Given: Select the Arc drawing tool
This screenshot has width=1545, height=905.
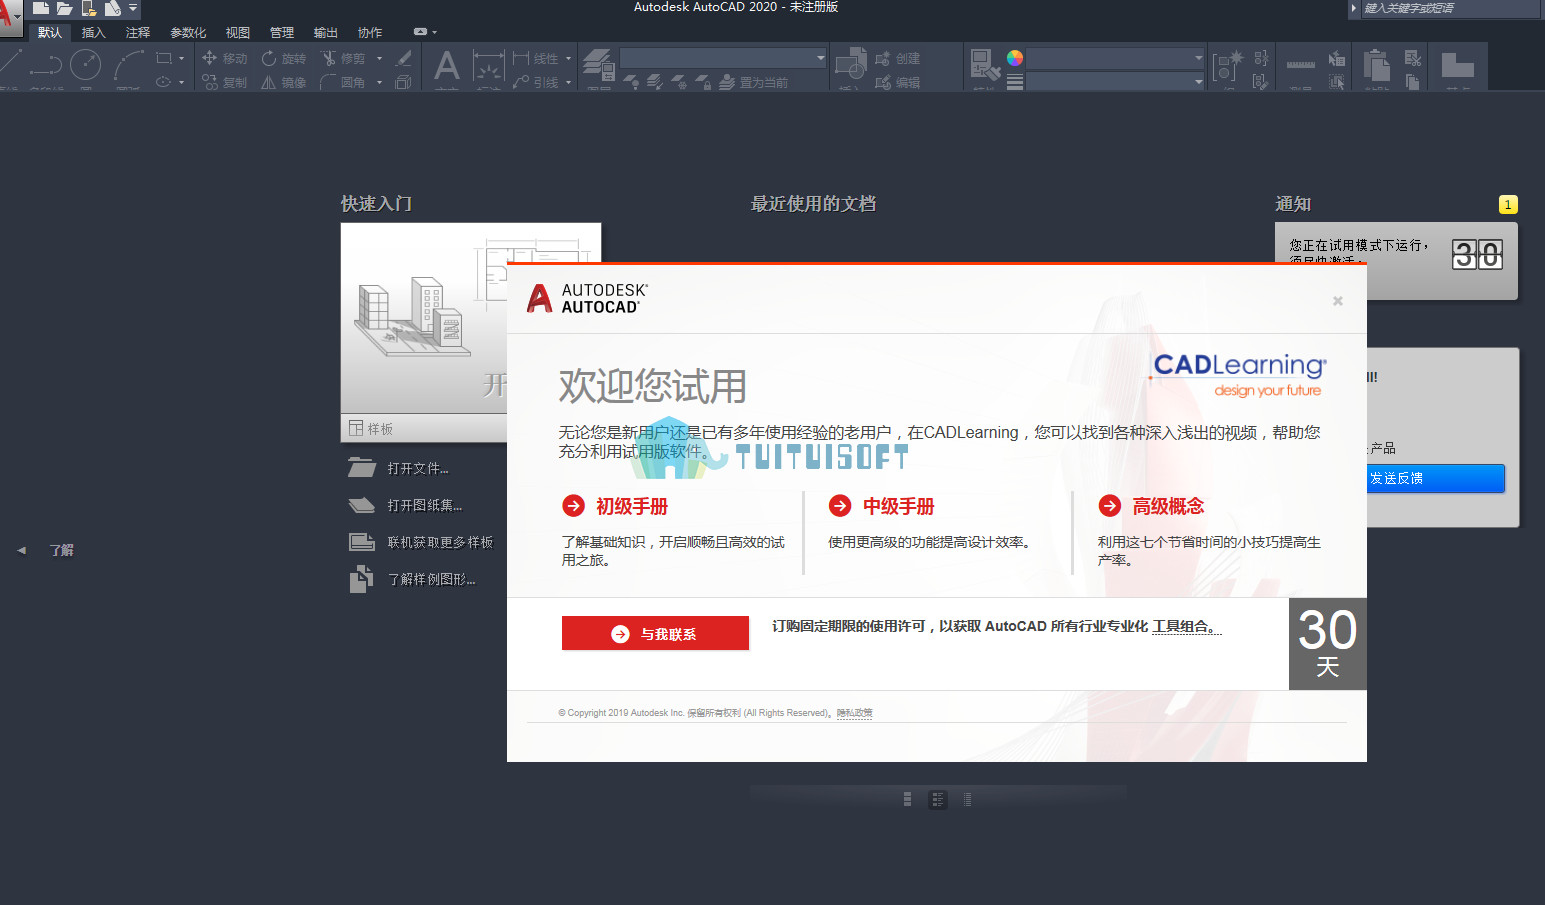Looking at the screenshot, I should [129, 65].
